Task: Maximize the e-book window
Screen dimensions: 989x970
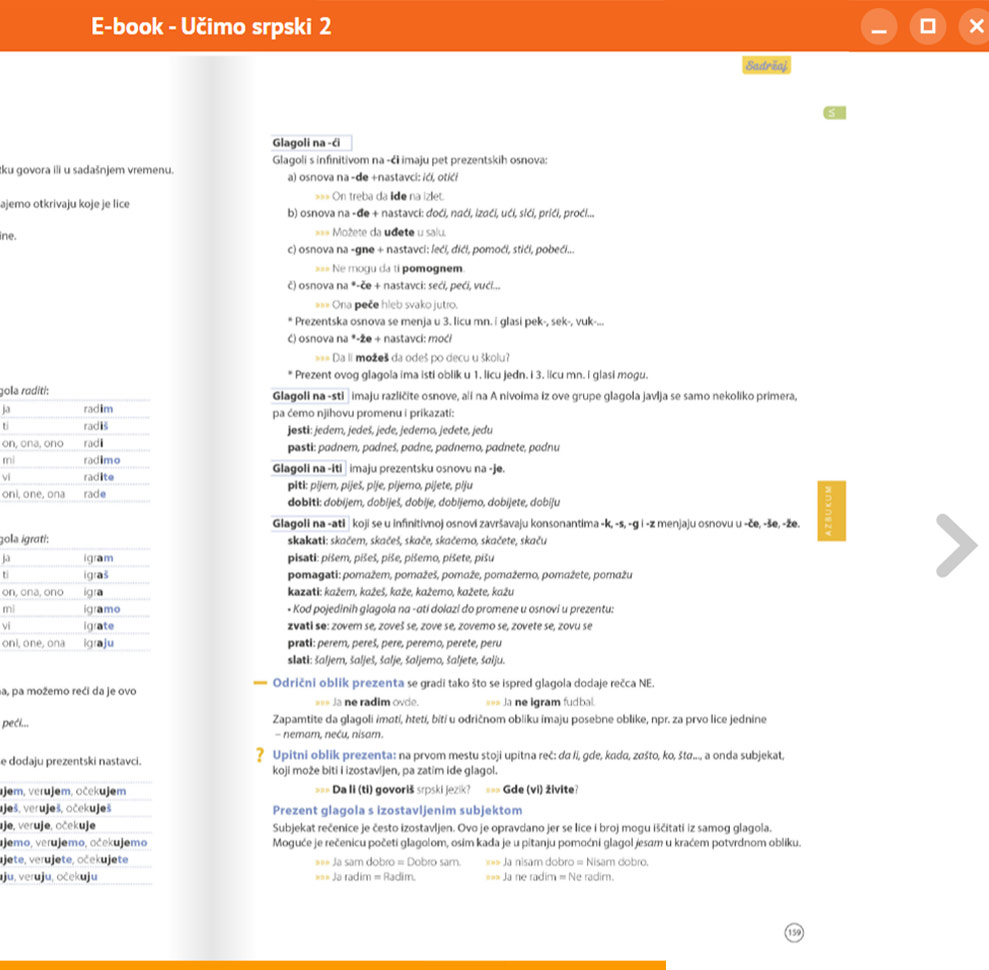Action: click(x=928, y=26)
